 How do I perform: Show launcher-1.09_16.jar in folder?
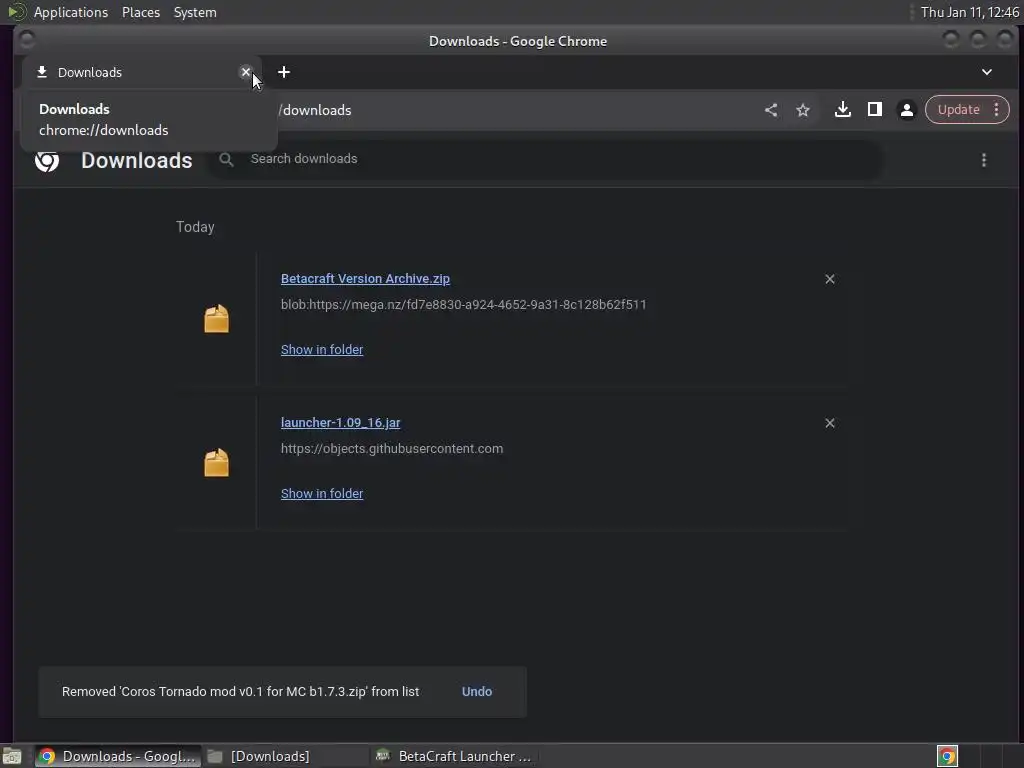point(322,494)
